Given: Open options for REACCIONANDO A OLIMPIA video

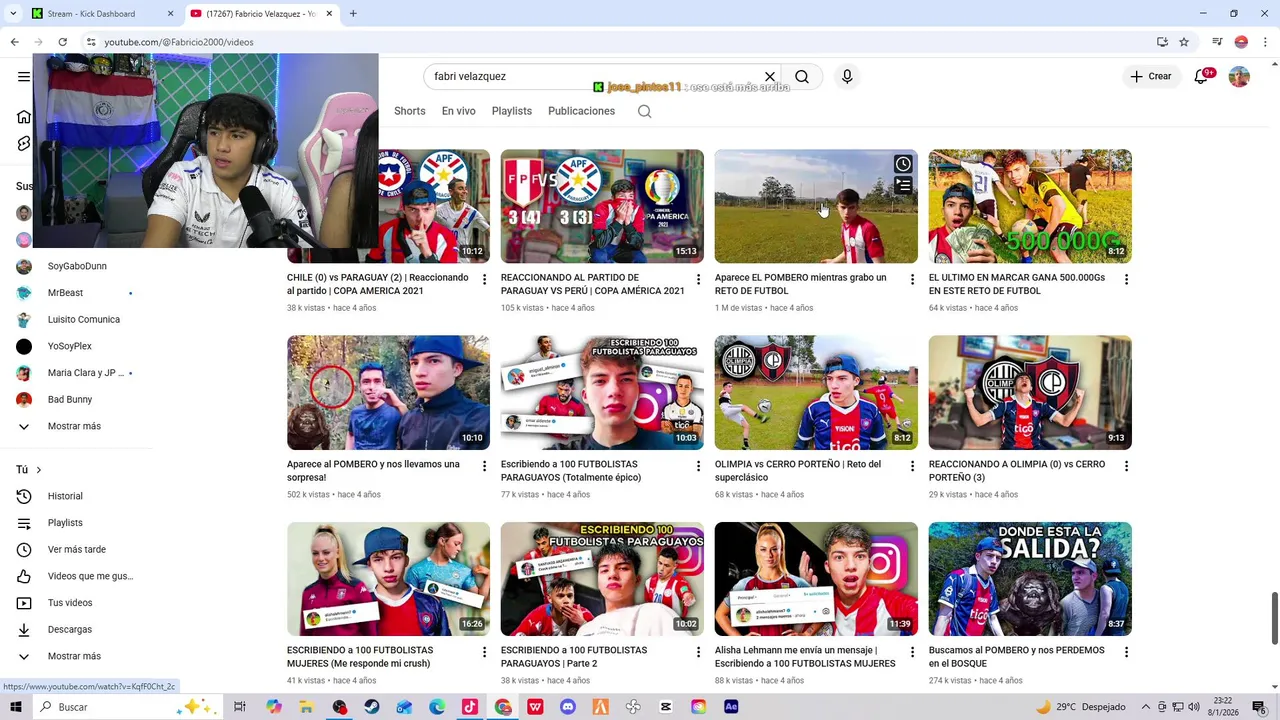Looking at the screenshot, I should pos(1126,466).
